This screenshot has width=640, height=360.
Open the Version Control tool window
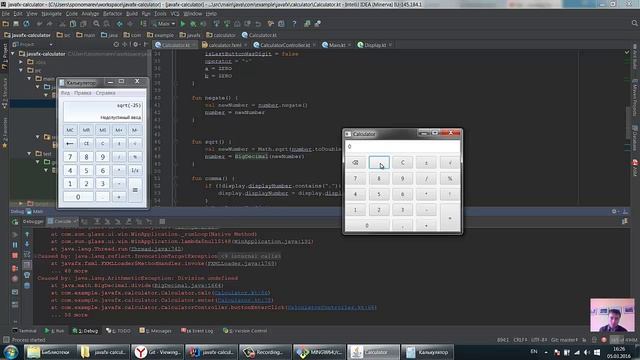coord(245,331)
